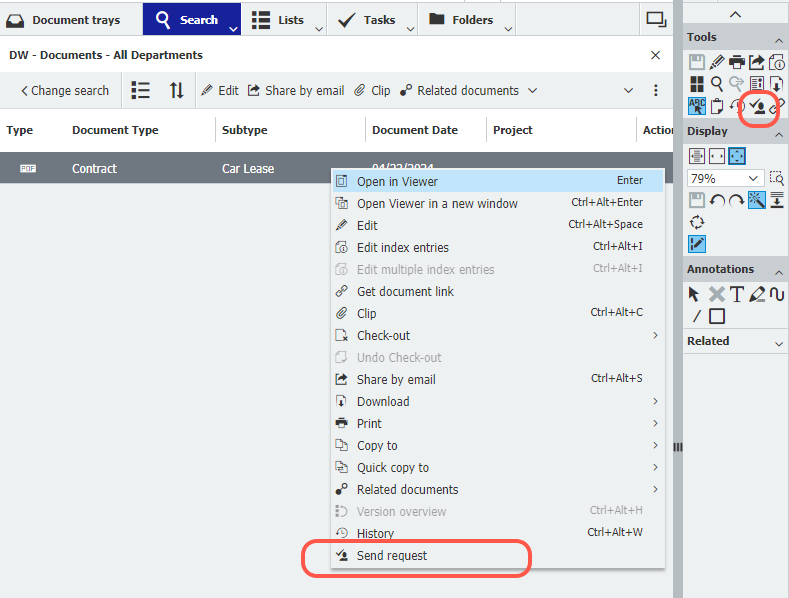The image size is (789, 598).
Task: Sort by the Document Type column header
Action: [x=115, y=130]
